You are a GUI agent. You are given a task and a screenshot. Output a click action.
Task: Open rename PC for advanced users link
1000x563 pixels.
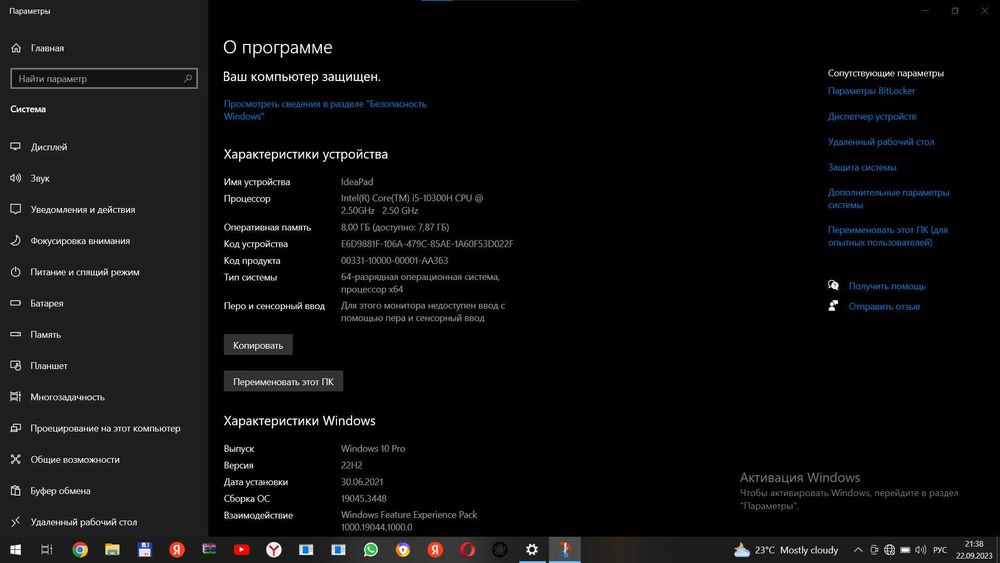[888, 236]
